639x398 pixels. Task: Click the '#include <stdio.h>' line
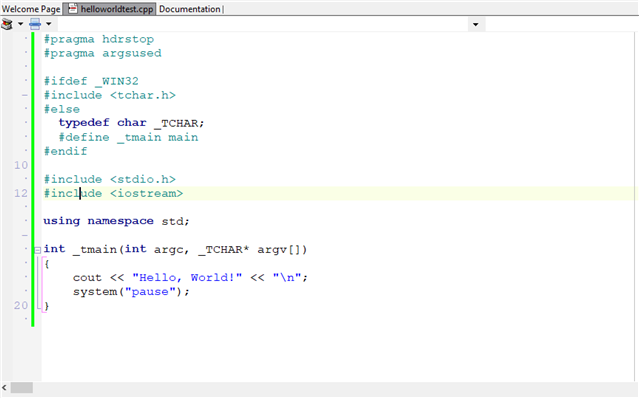pos(110,180)
